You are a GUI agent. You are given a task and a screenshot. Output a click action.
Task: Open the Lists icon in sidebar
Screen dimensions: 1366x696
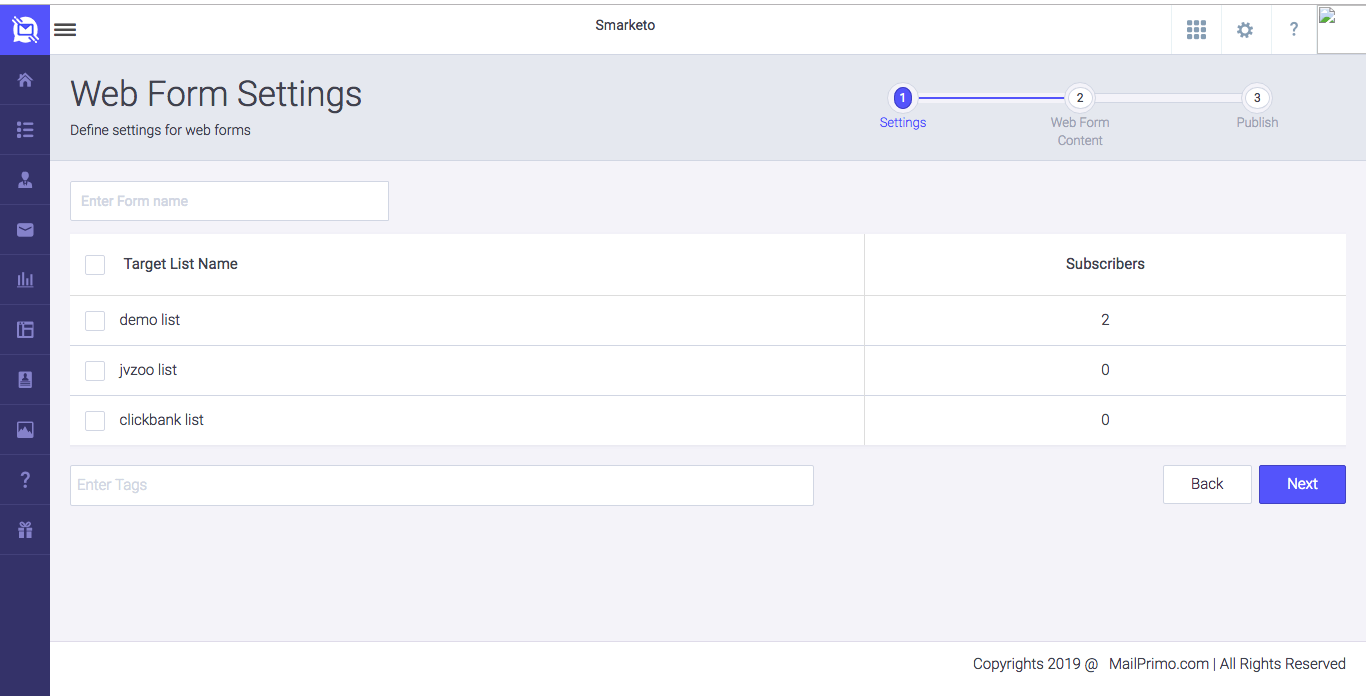pos(25,130)
